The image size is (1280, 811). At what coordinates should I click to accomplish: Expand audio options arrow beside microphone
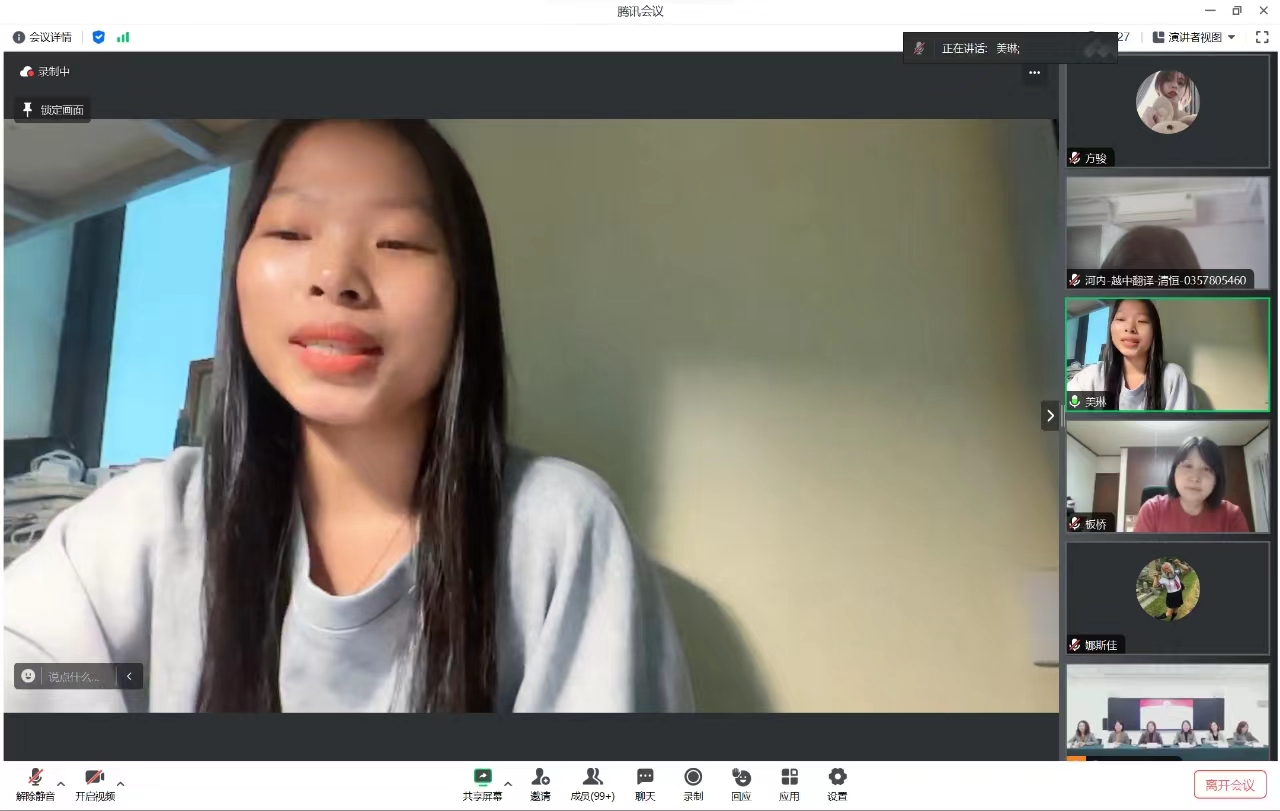(61, 783)
